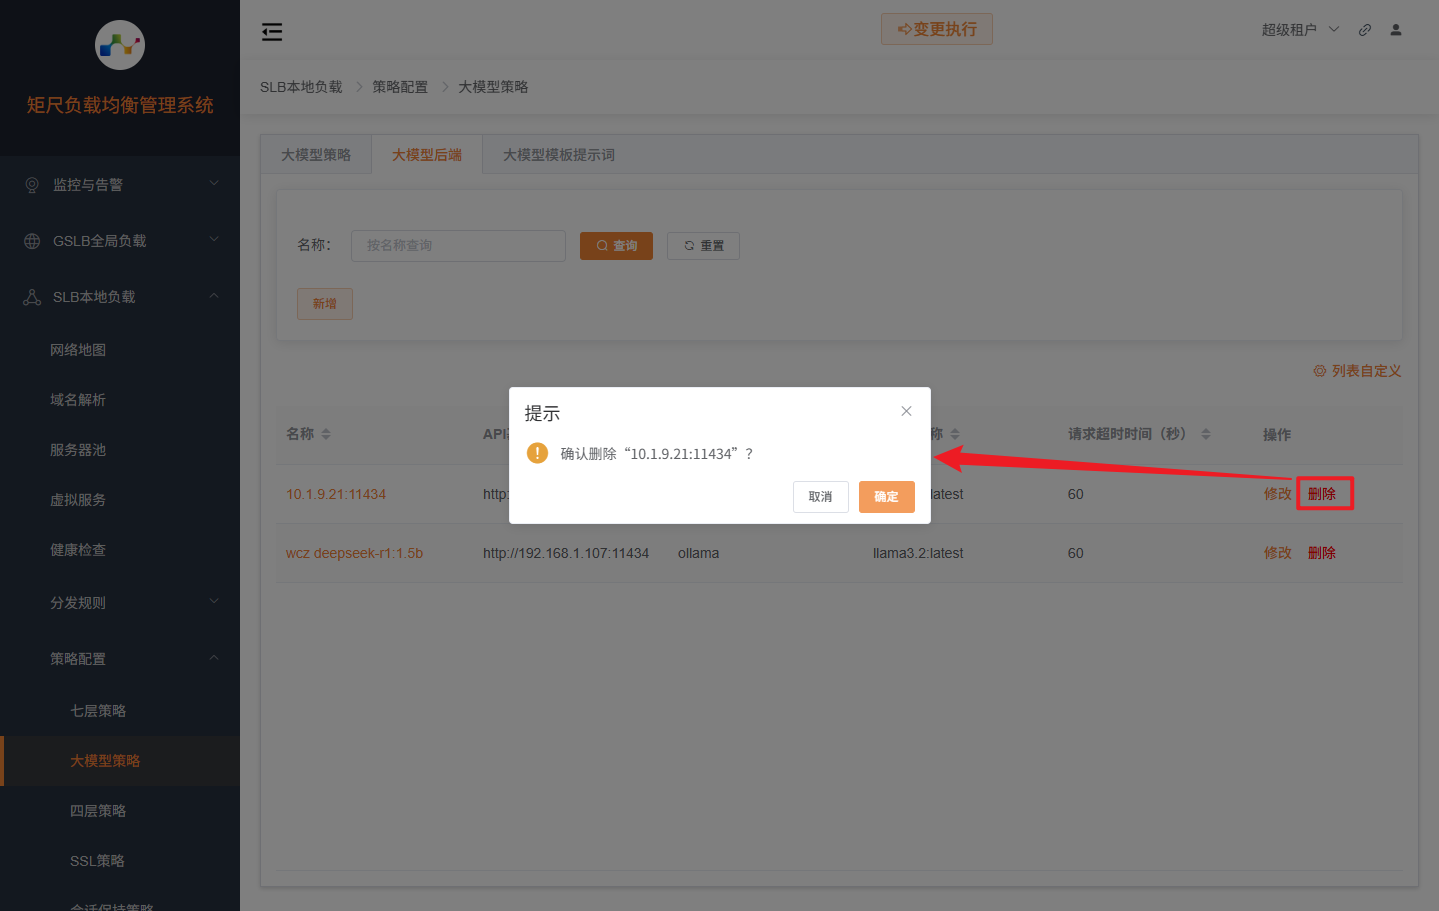Close the 提示 dialog with X icon
This screenshot has width=1439, height=911.
pos(906,411)
